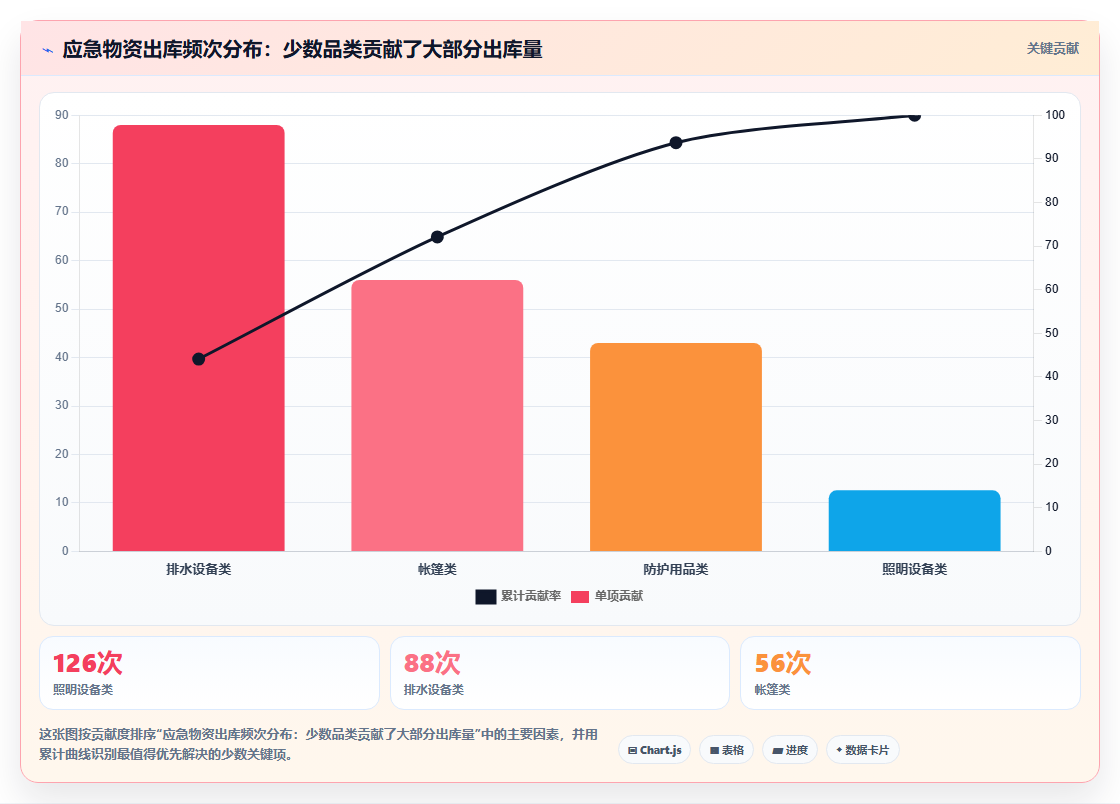Click the description paragraph starting 这张图按贡献度排序
Screen dimensions: 1120x804
319,744
